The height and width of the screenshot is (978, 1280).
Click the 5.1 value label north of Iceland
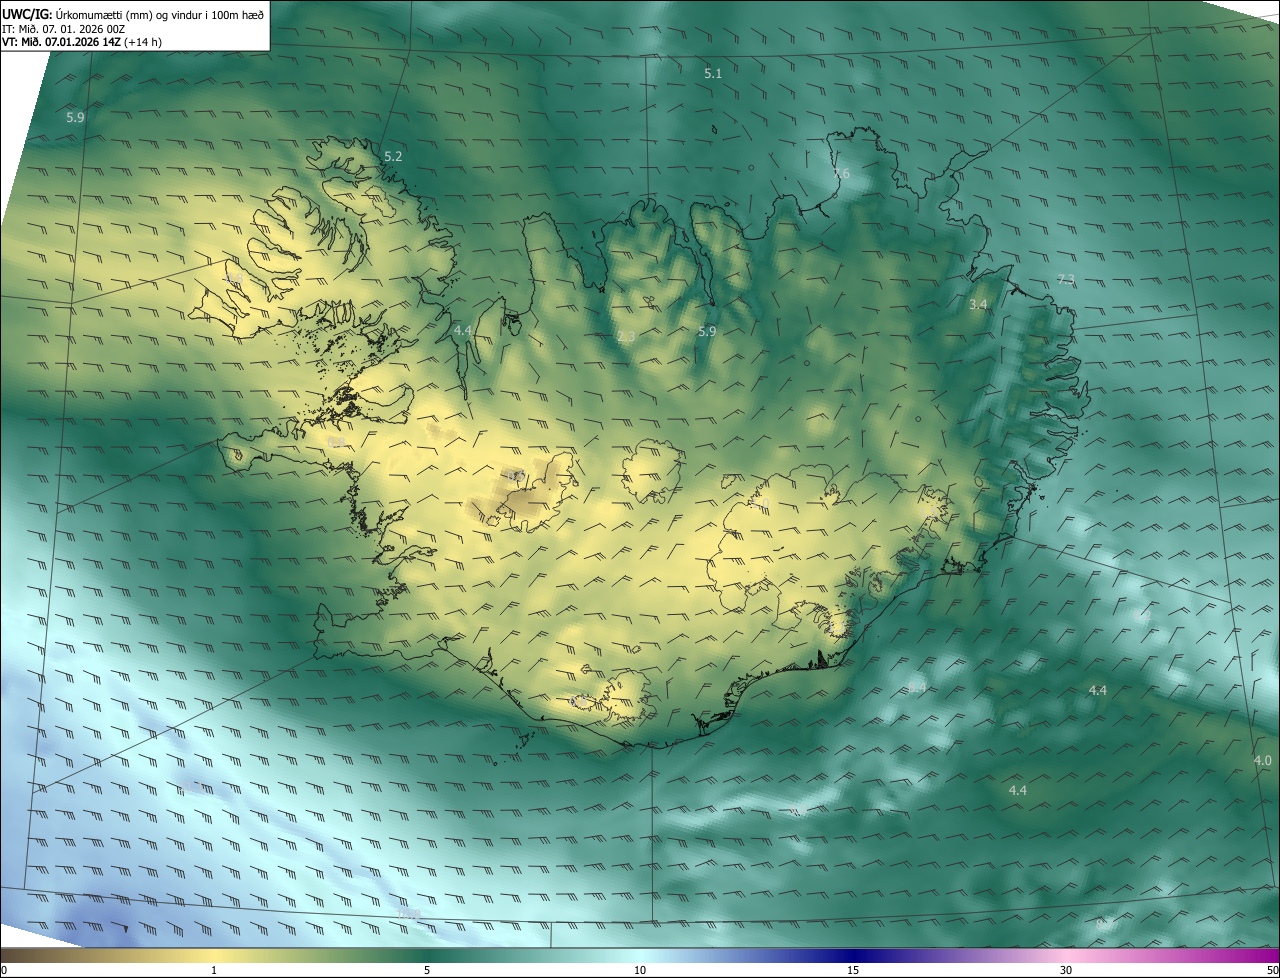click(713, 74)
